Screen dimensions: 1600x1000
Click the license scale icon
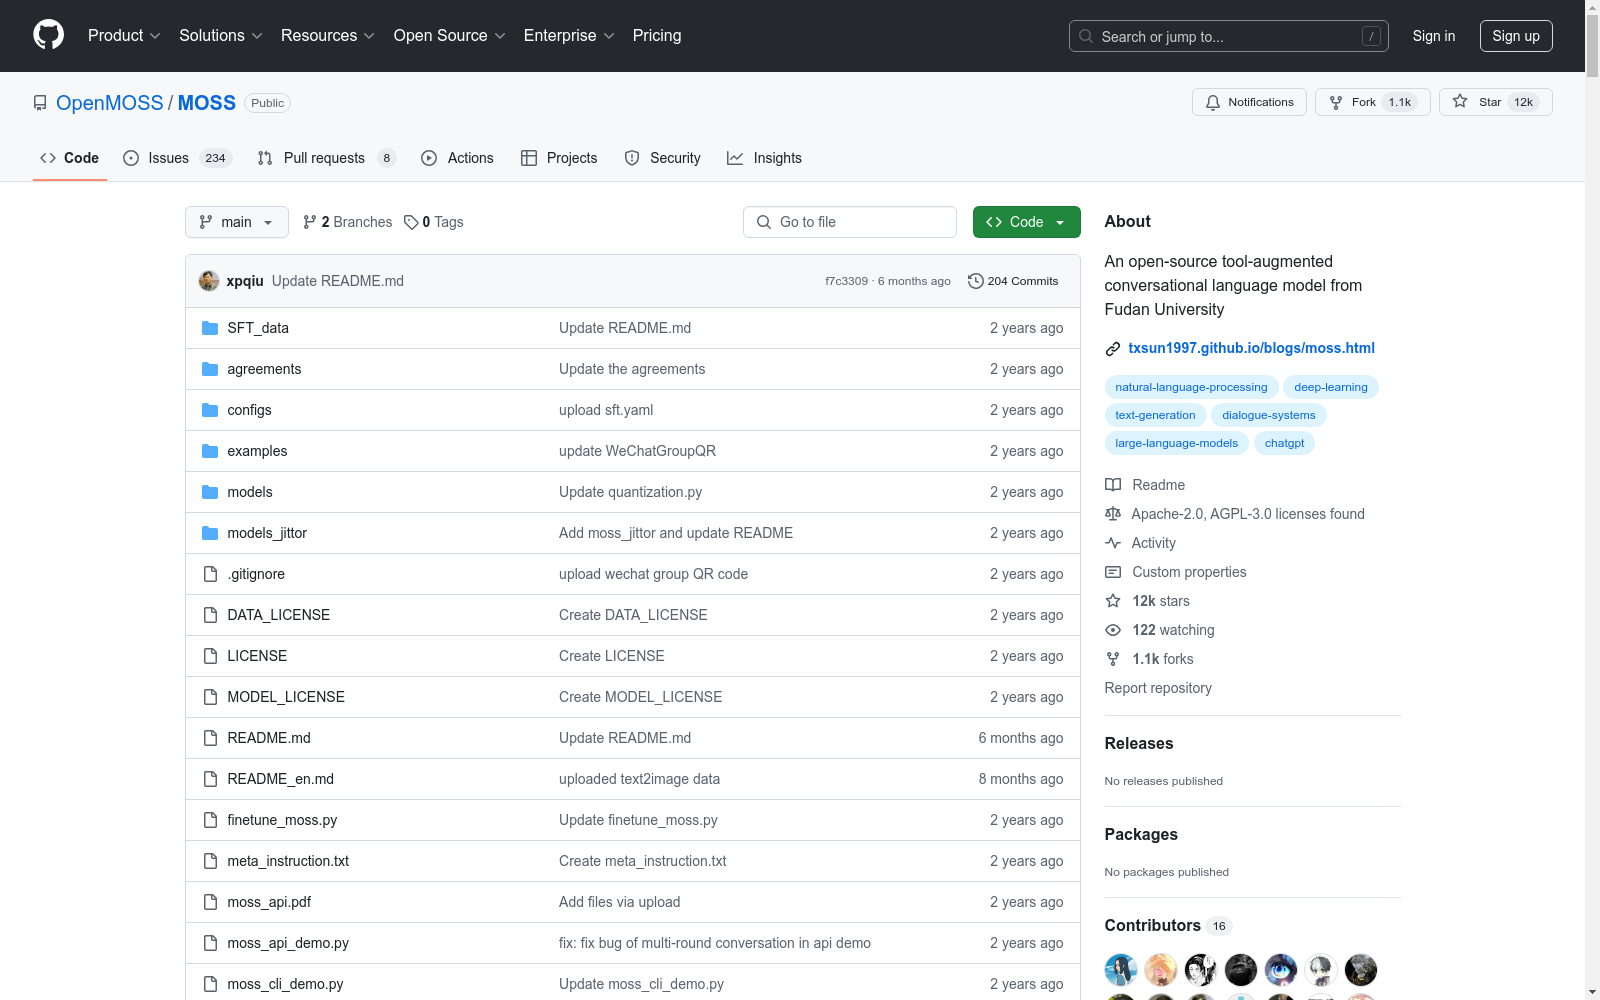tap(1113, 514)
